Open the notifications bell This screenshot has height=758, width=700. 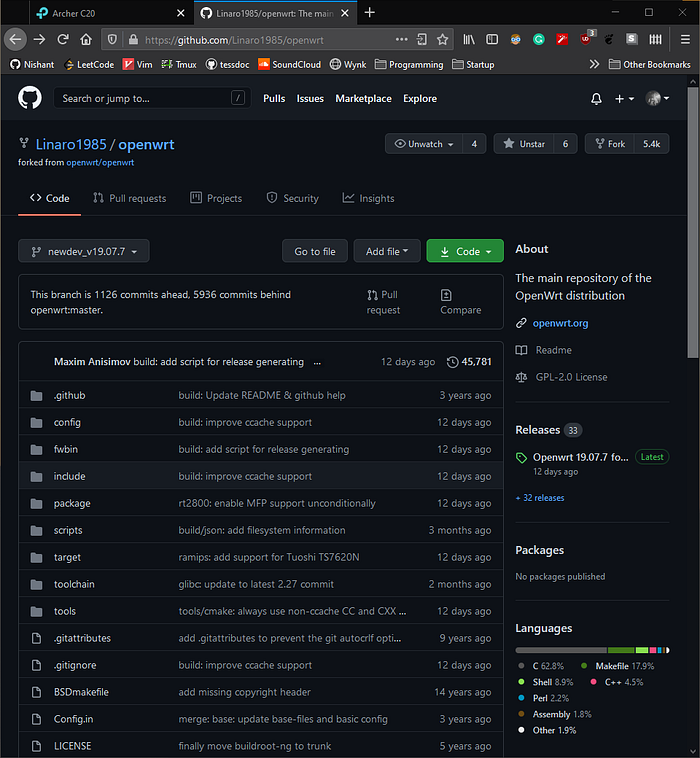(596, 99)
